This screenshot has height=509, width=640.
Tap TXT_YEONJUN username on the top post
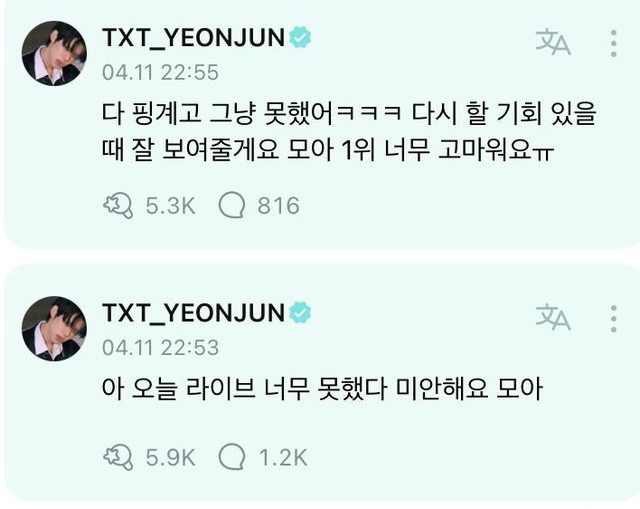193,38
